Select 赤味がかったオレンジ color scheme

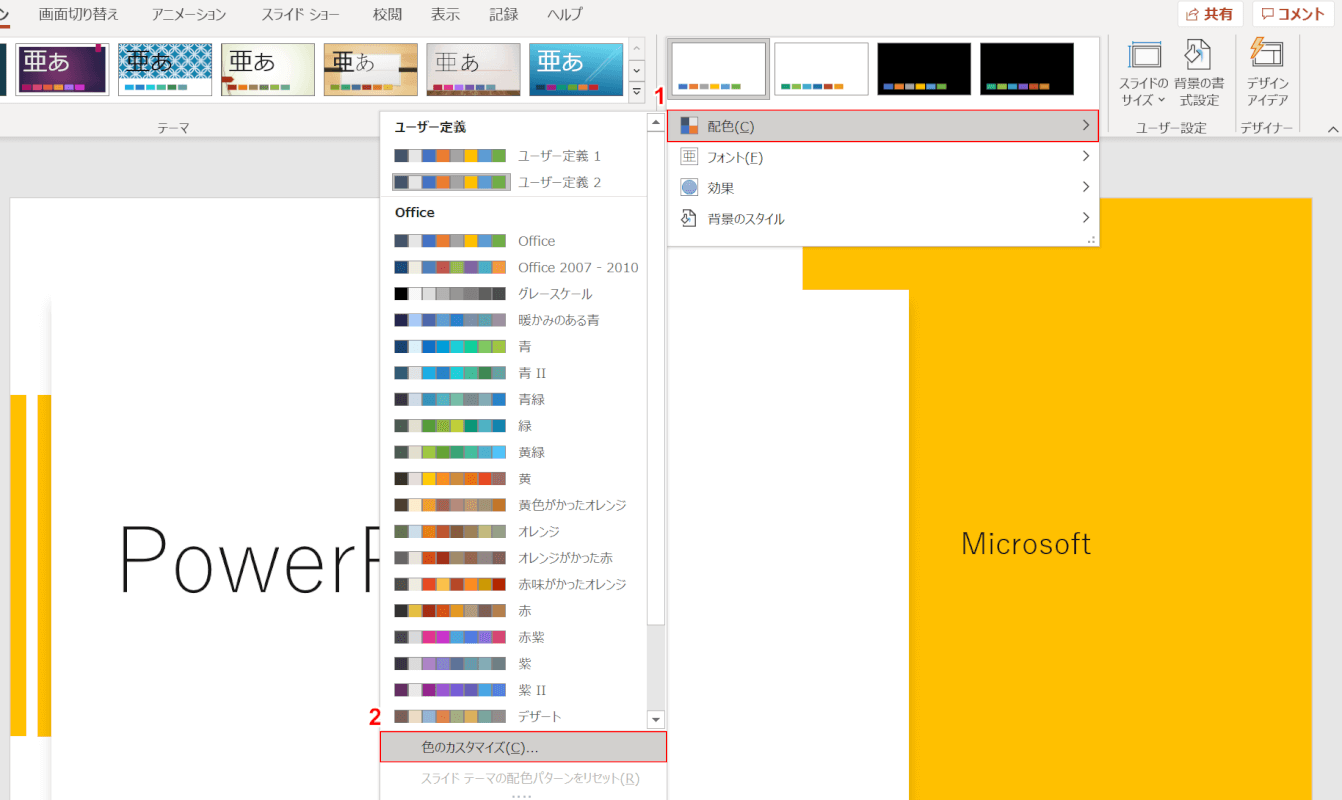pyautogui.click(x=514, y=584)
